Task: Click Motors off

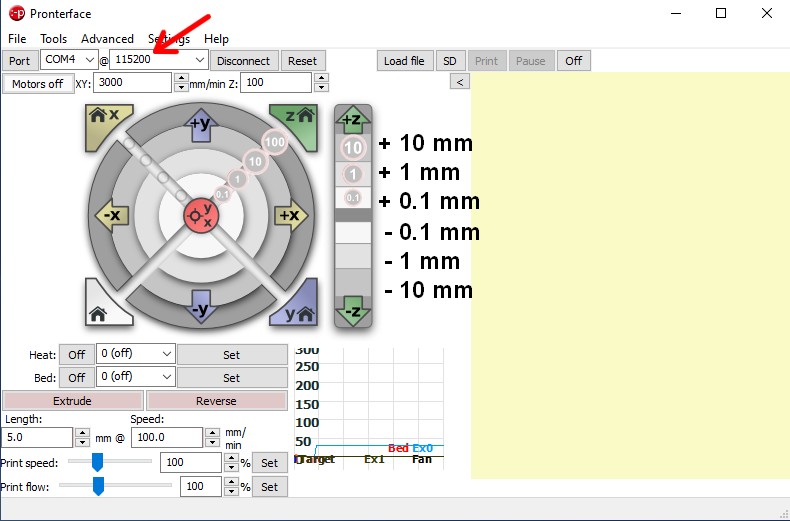Action: (x=38, y=84)
